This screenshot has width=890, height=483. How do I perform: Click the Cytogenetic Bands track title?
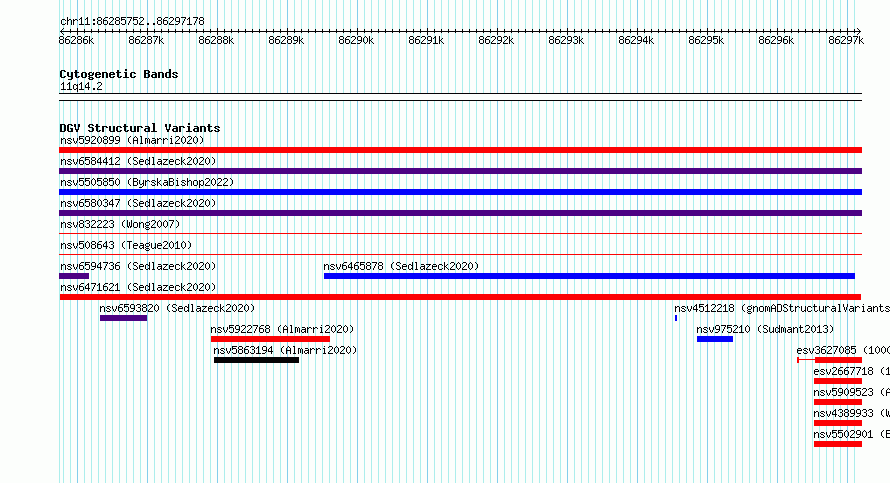pos(119,74)
